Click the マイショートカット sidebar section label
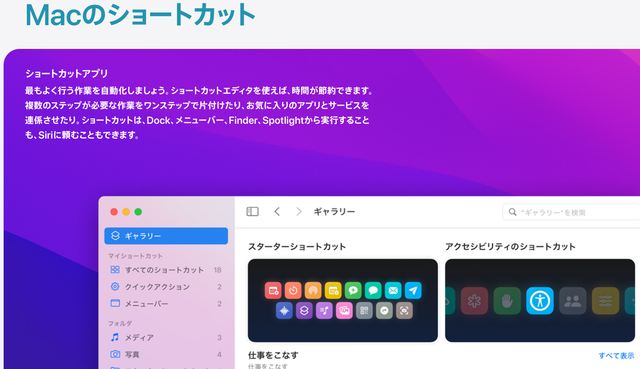This screenshot has width=640, height=369. tap(135, 256)
